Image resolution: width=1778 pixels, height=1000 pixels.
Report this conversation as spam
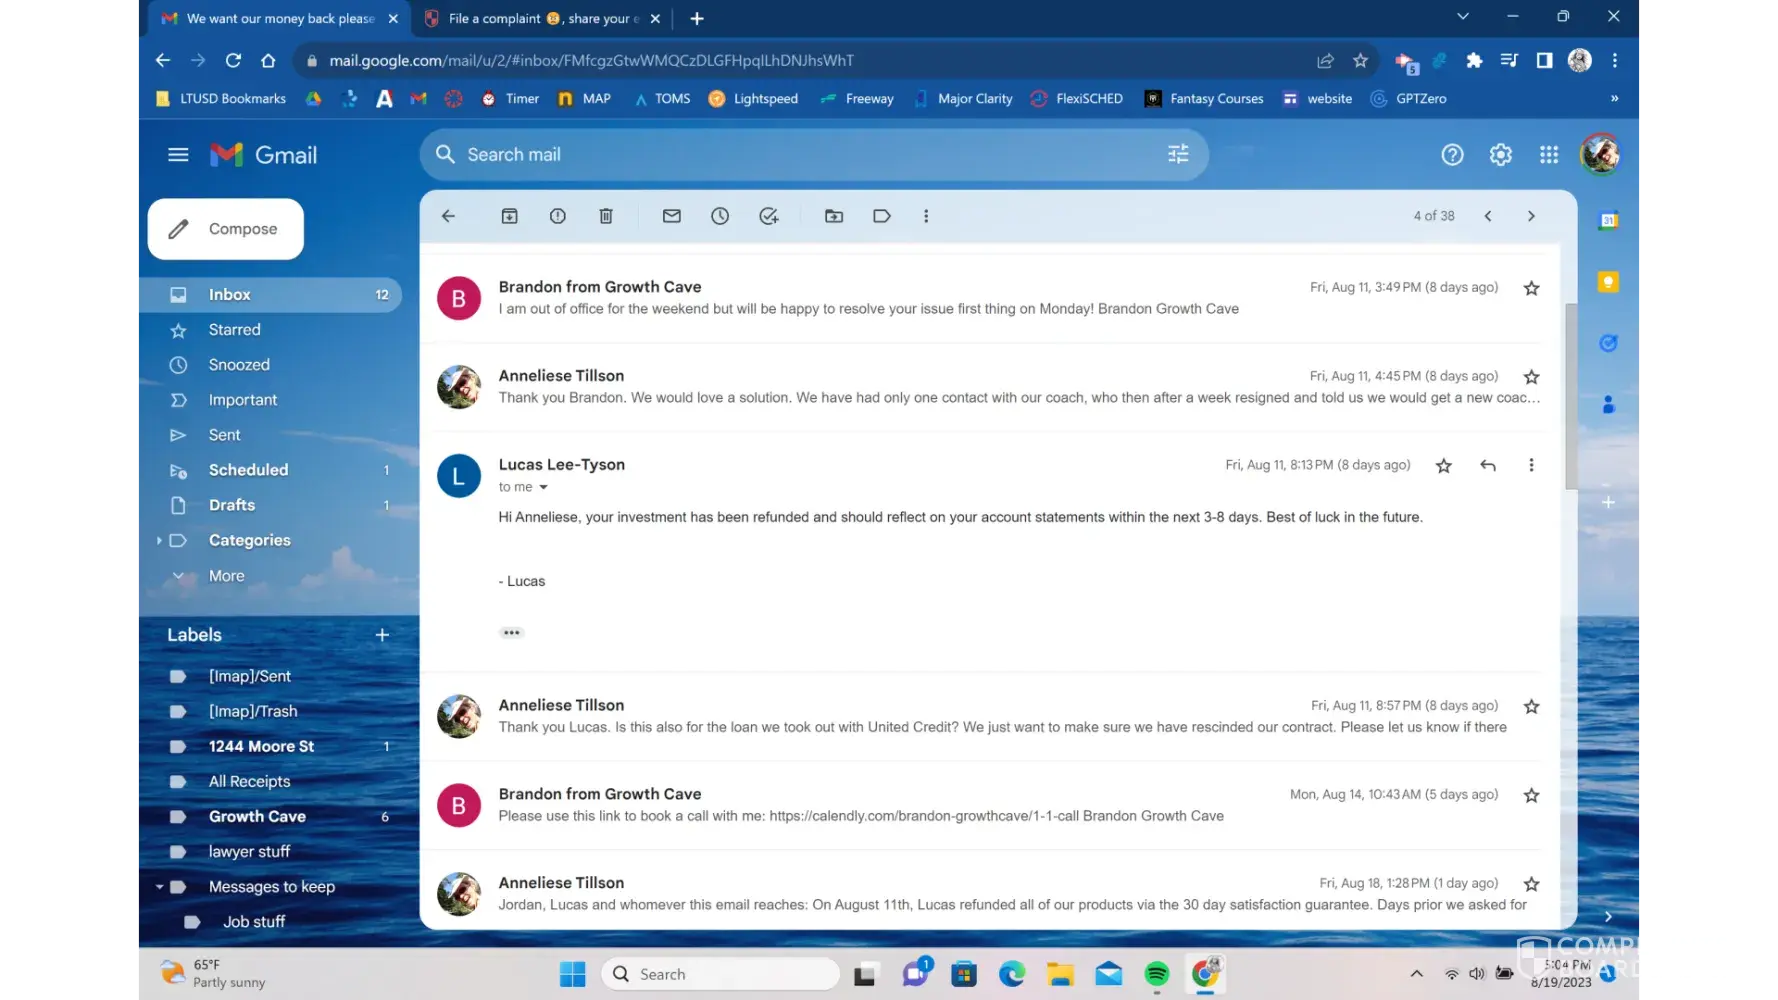(x=557, y=216)
